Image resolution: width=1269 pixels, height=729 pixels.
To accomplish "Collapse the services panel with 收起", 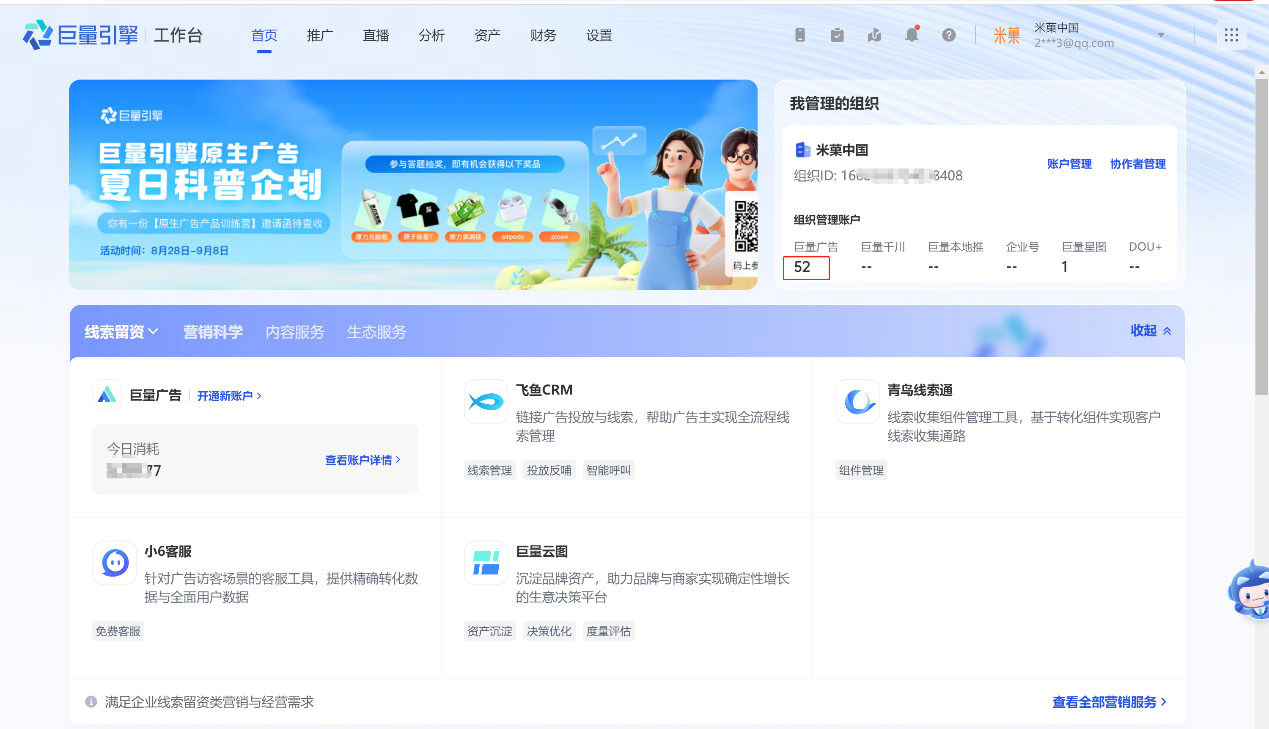I will (1151, 331).
